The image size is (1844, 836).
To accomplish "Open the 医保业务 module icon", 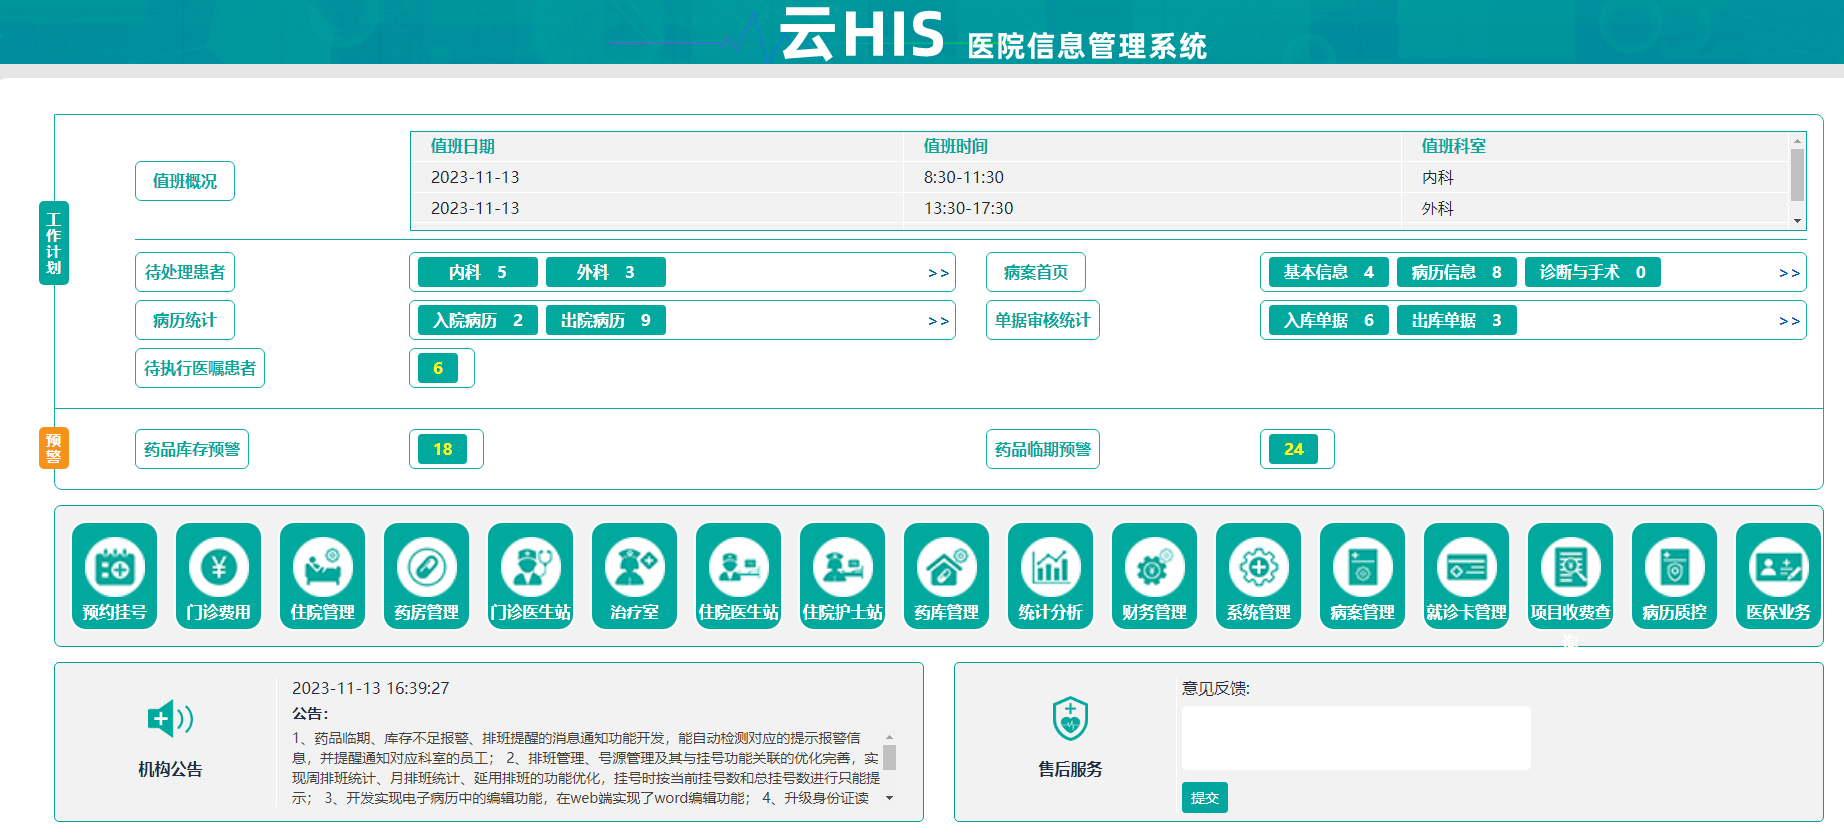I will click(x=1779, y=576).
